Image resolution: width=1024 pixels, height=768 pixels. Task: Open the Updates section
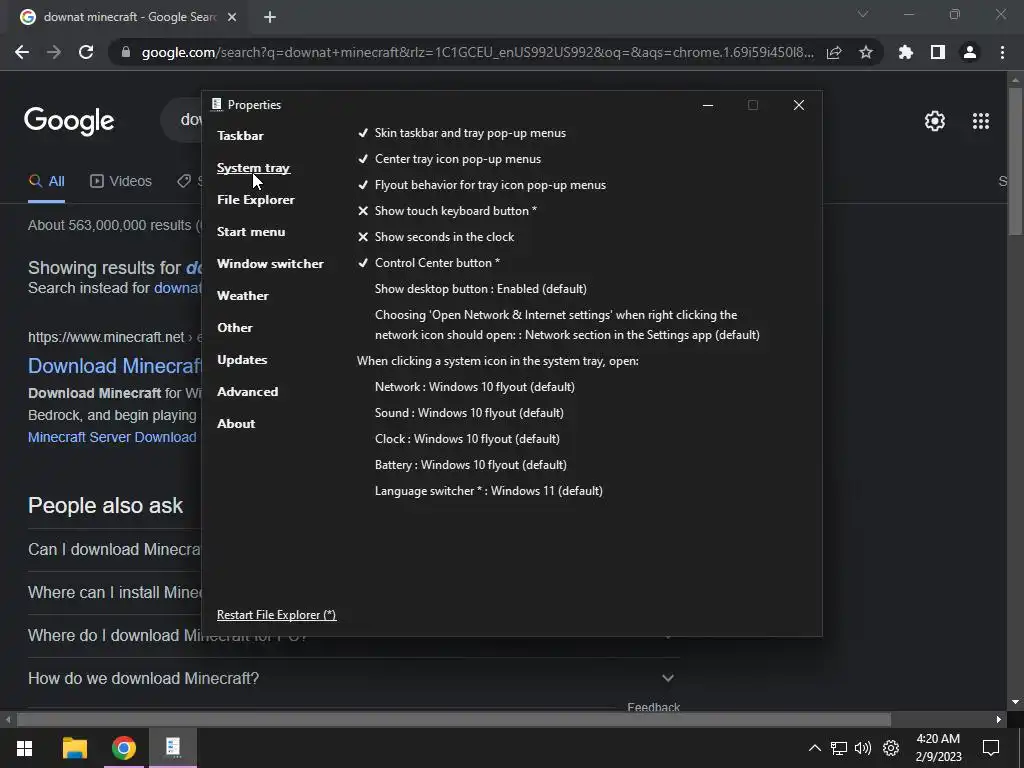(242, 360)
